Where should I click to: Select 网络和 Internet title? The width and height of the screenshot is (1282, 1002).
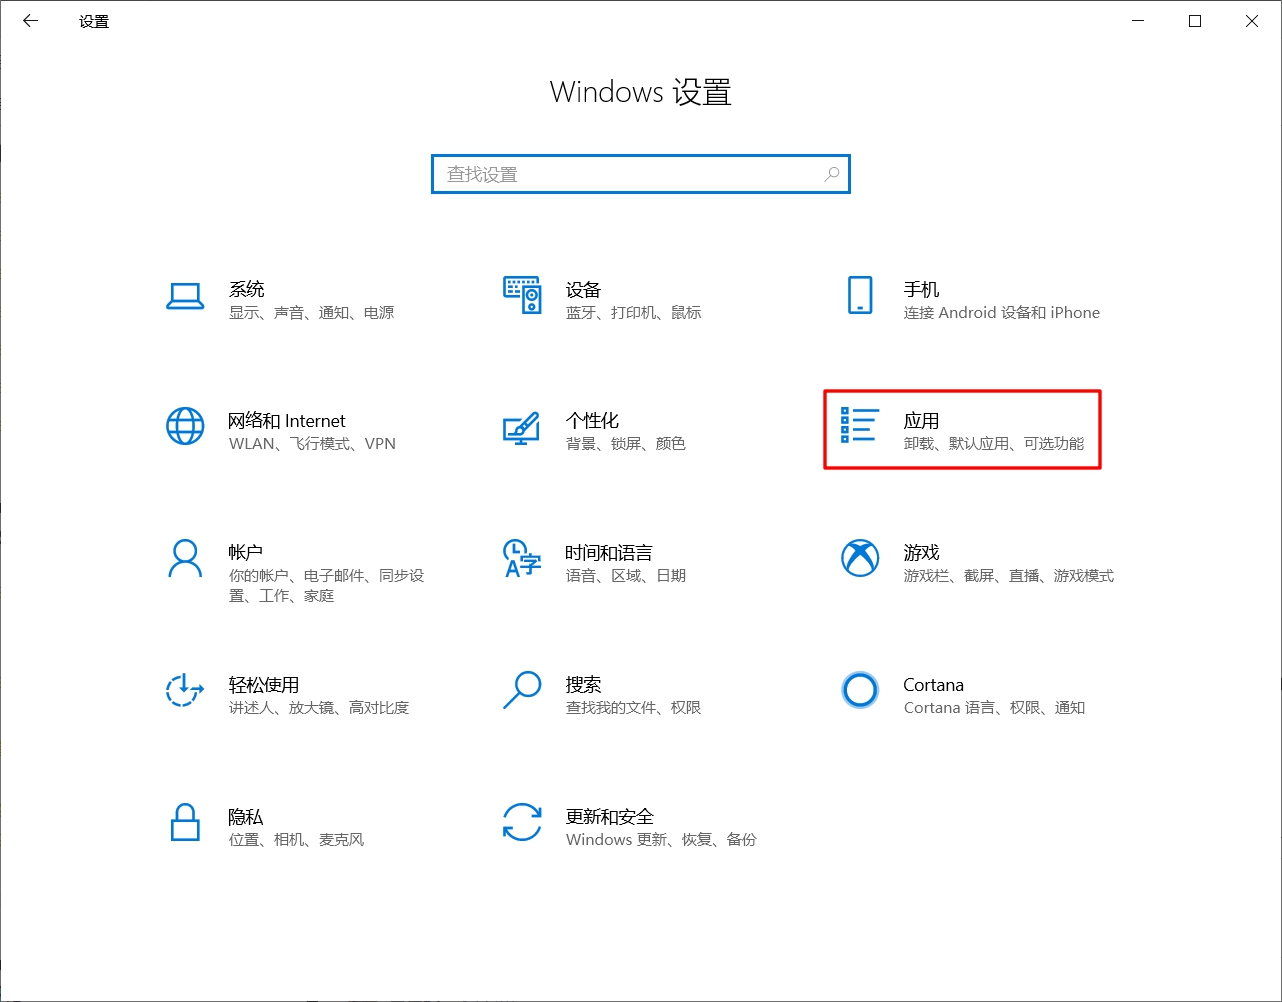[287, 421]
